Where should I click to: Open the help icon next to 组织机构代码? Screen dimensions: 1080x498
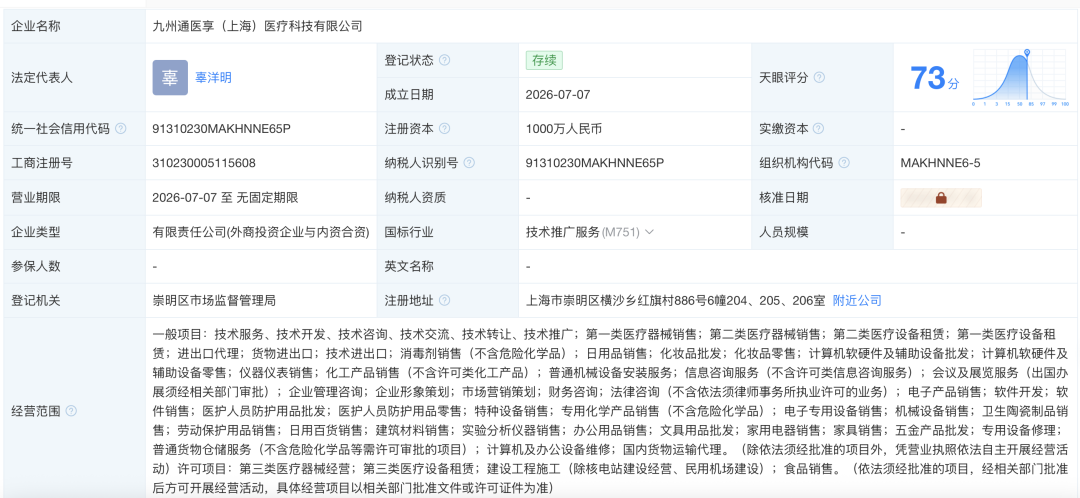click(844, 163)
